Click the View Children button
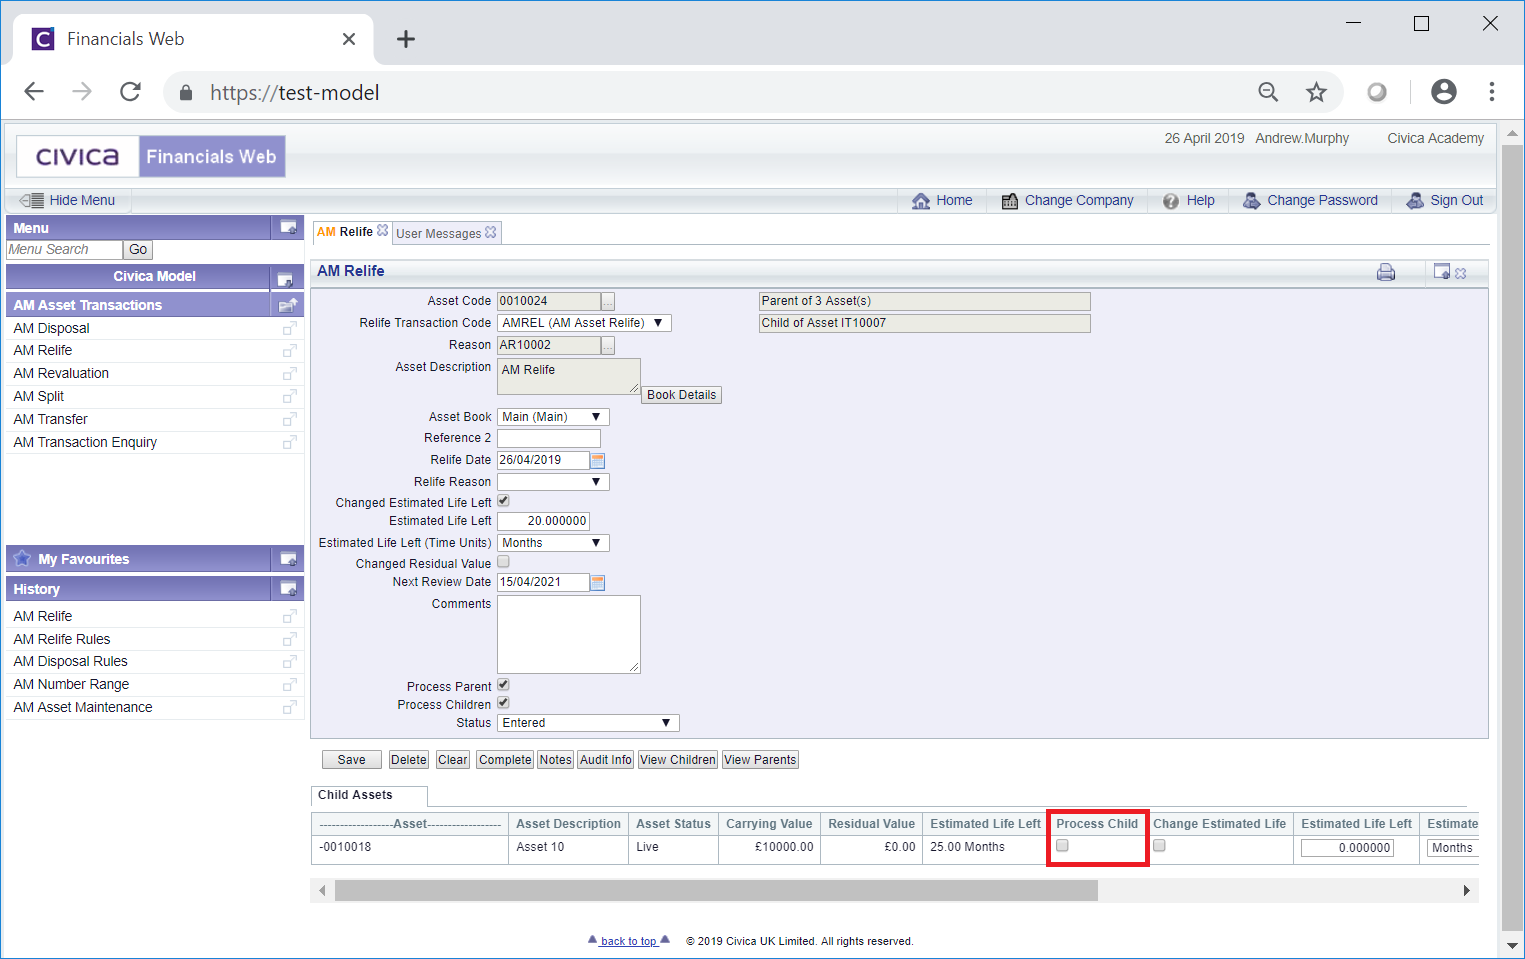The image size is (1525, 959). click(x=678, y=760)
